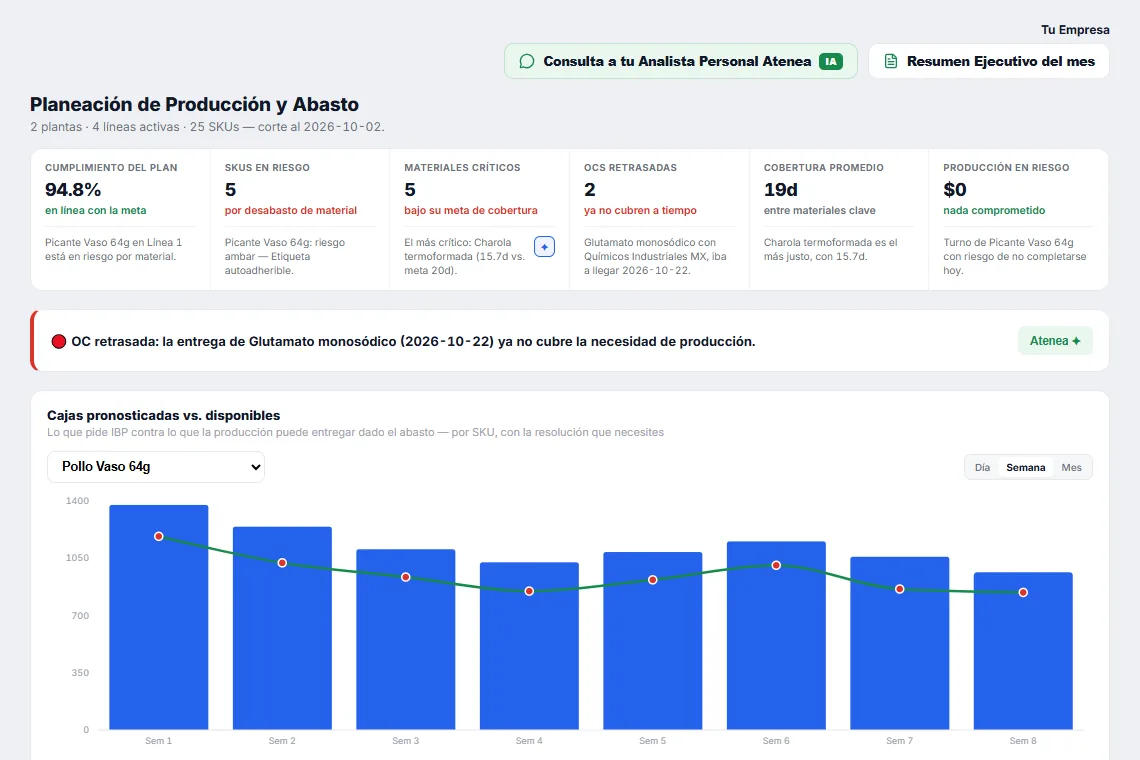This screenshot has height=760, width=1140.
Task: Click the Sem 5 bar in chart
Action: pyautogui.click(x=653, y=641)
